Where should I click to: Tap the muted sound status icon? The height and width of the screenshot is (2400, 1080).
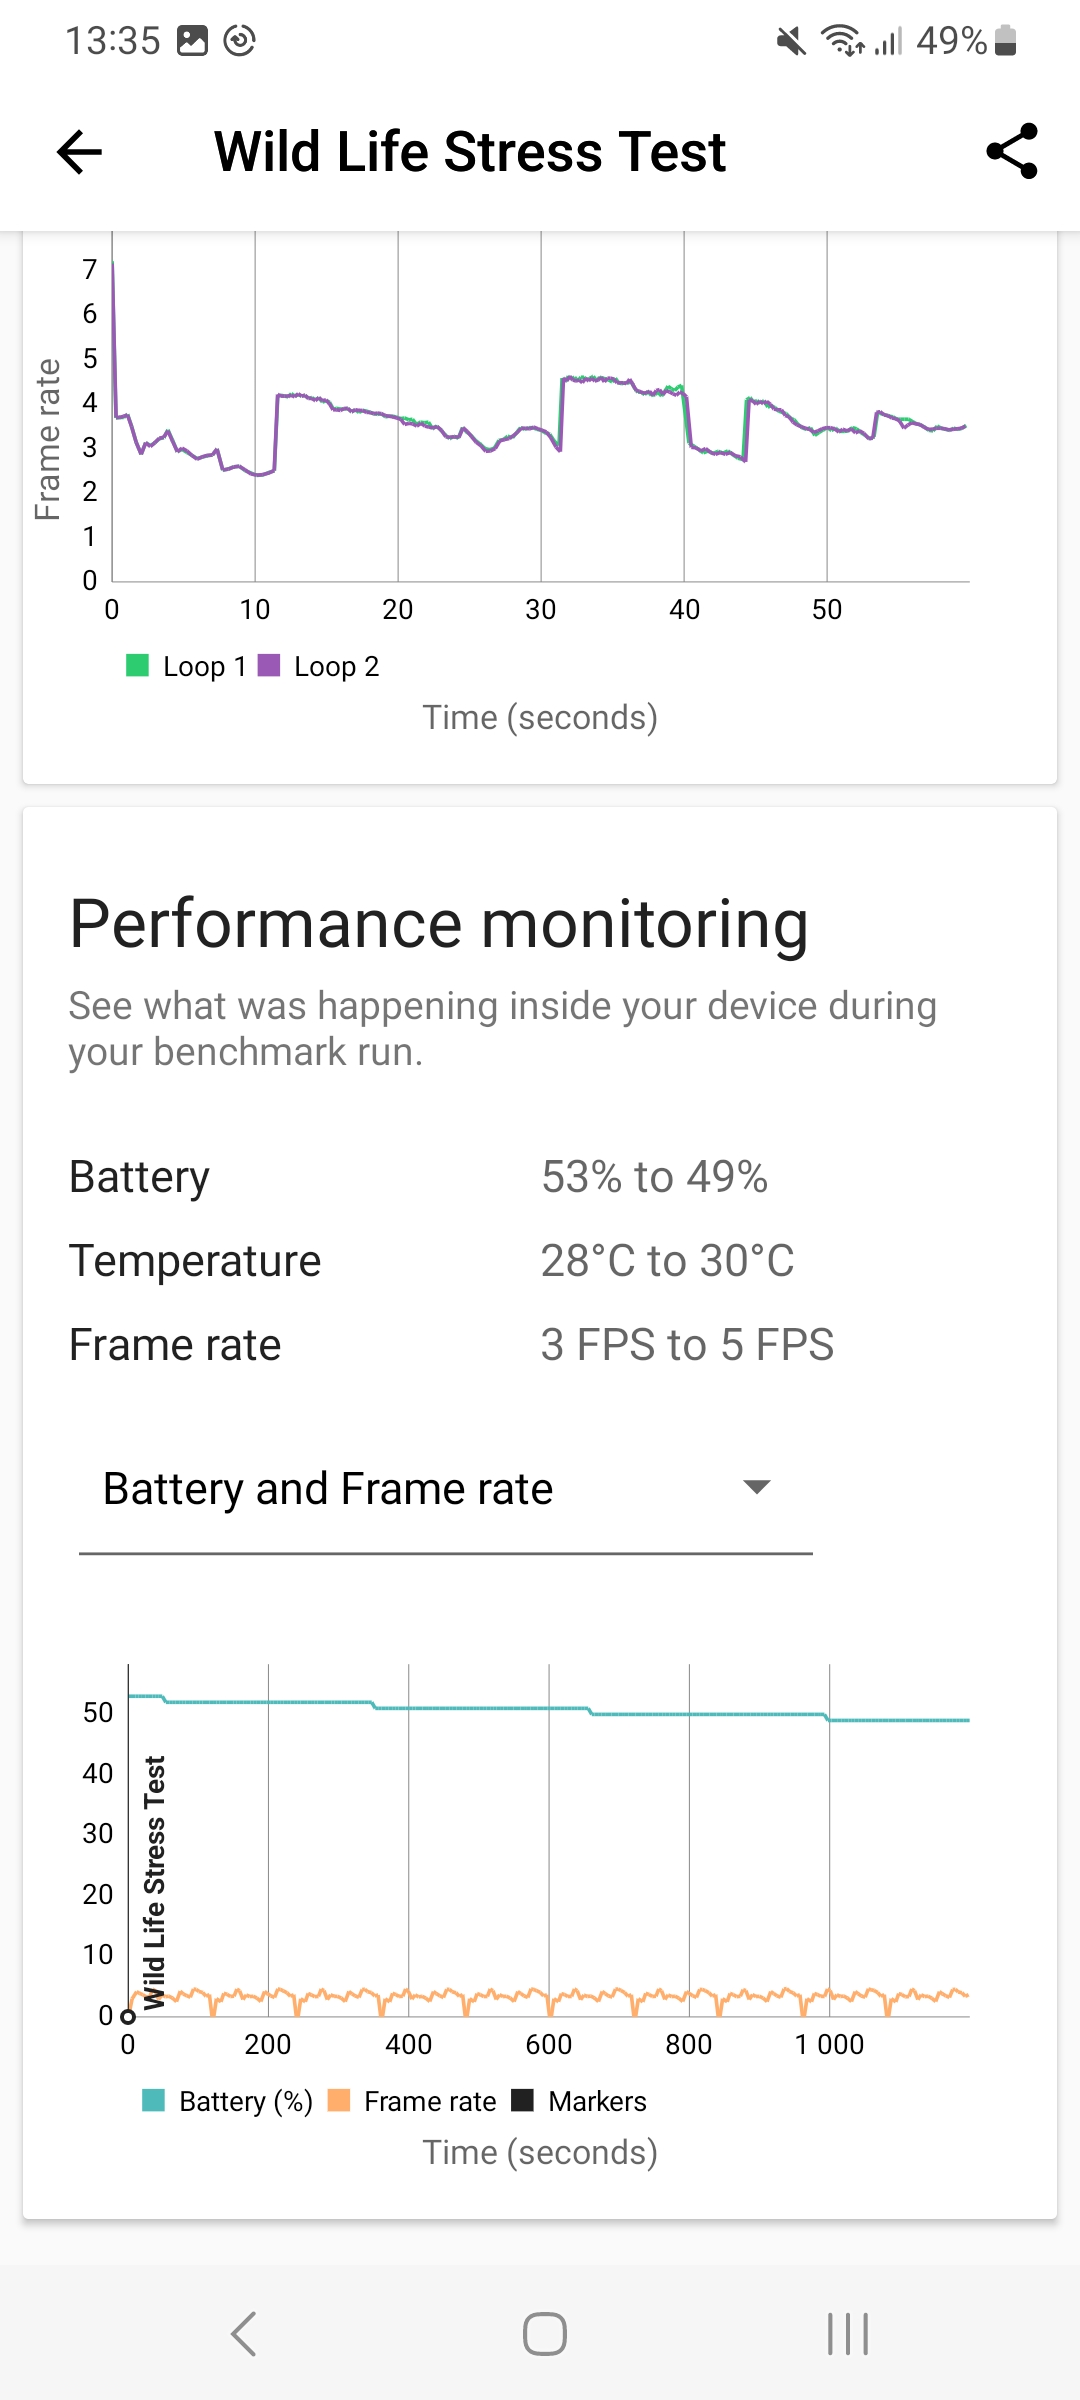tap(791, 41)
